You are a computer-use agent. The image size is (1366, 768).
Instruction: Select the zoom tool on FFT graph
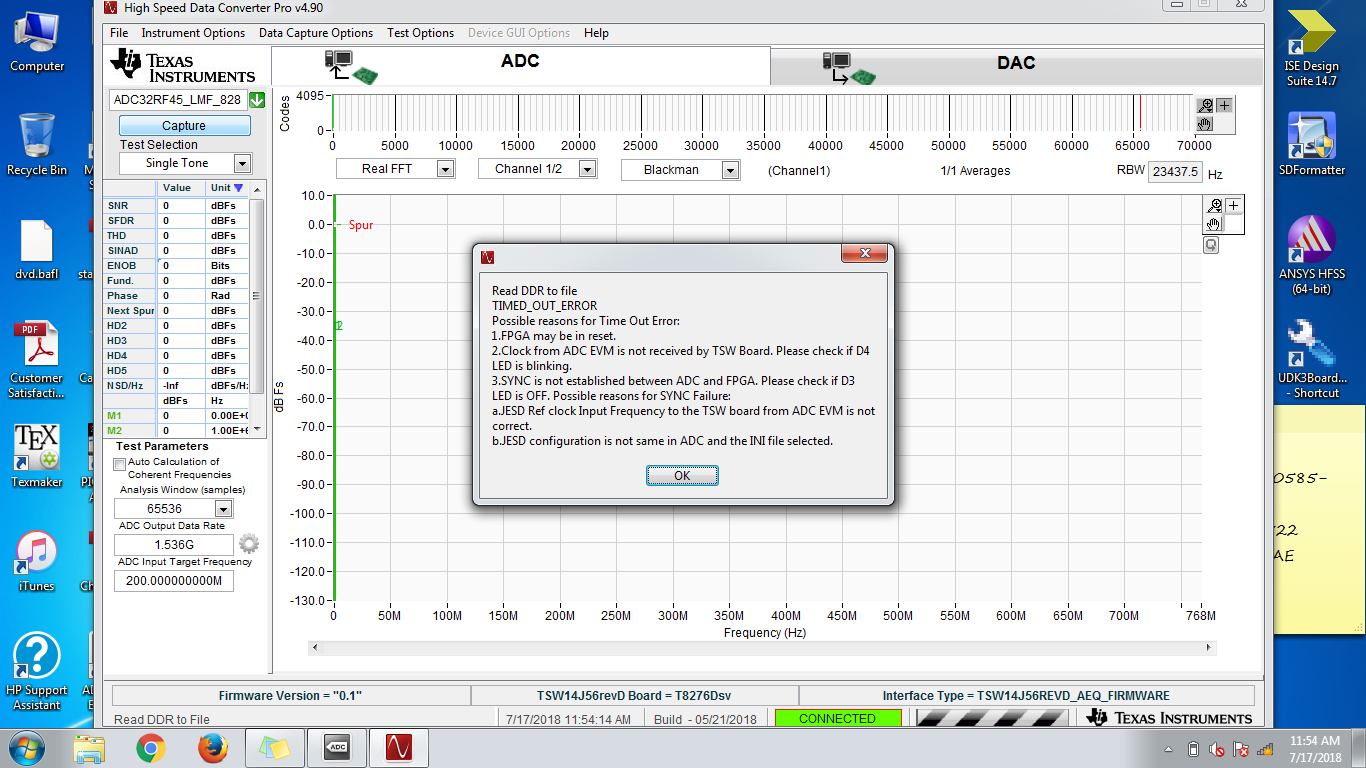pyautogui.click(x=1216, y=206)
